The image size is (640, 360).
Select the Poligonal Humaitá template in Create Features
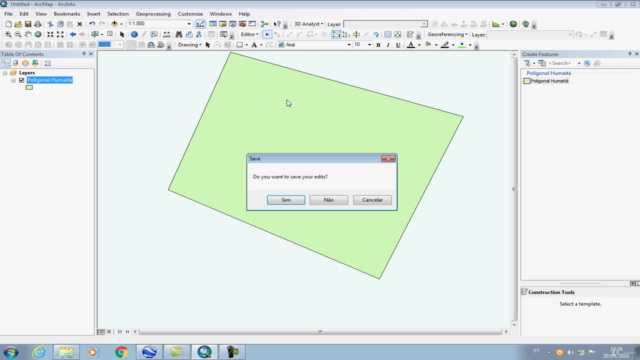pos(546,81)
